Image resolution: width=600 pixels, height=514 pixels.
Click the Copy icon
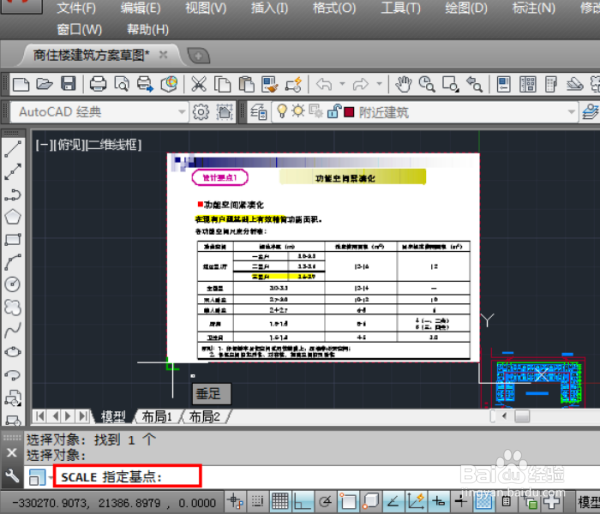222,84
